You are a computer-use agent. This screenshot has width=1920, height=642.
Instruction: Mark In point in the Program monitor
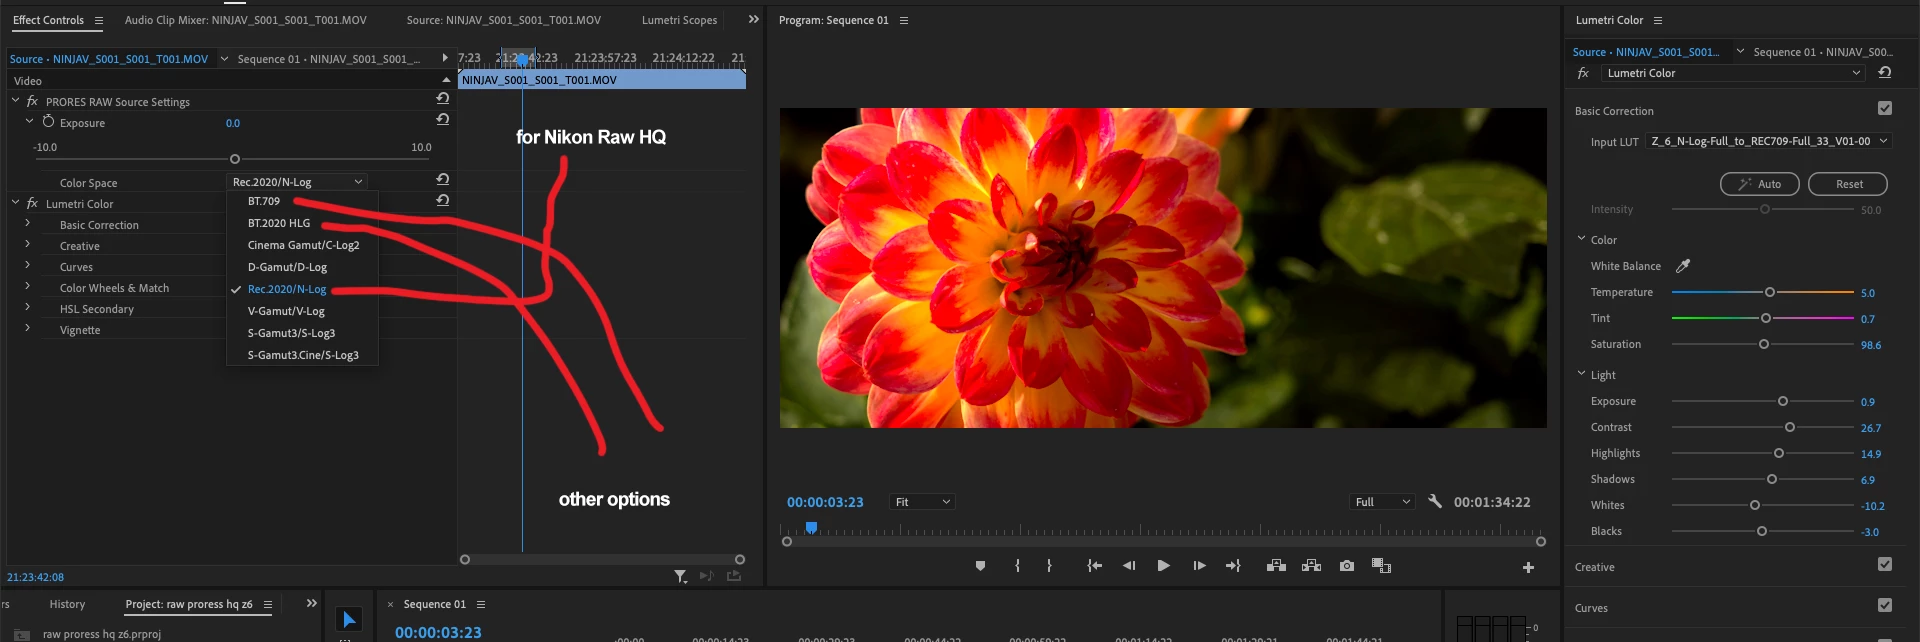coord(1017,566)
